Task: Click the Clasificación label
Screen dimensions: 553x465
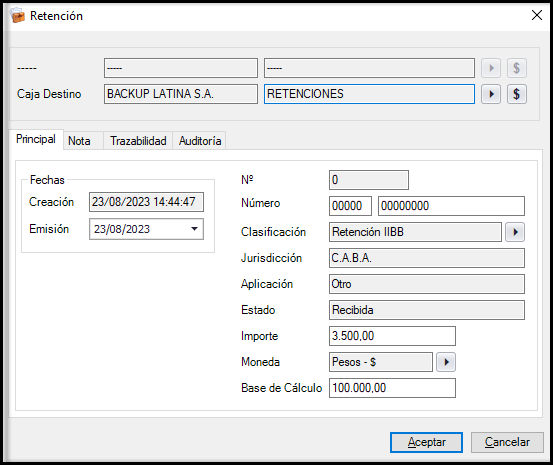Action: [273, 232]
